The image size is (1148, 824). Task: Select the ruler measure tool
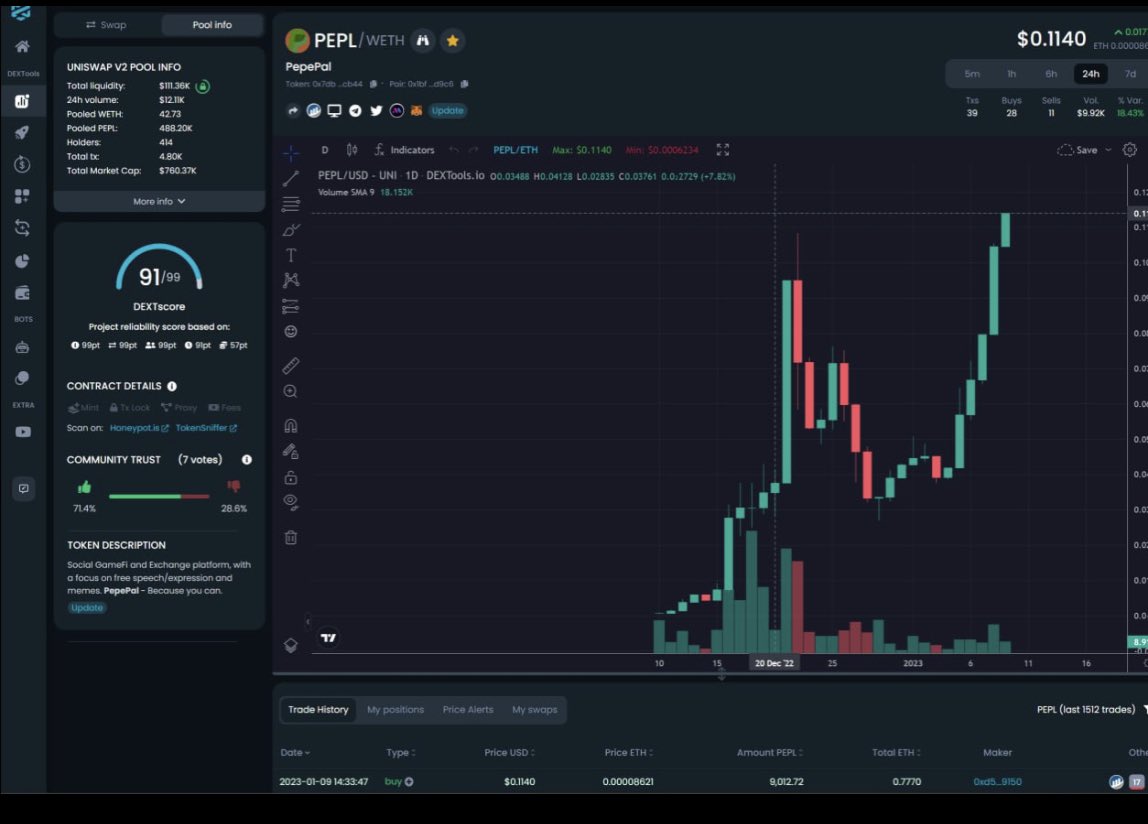click(x=291, y=365)
